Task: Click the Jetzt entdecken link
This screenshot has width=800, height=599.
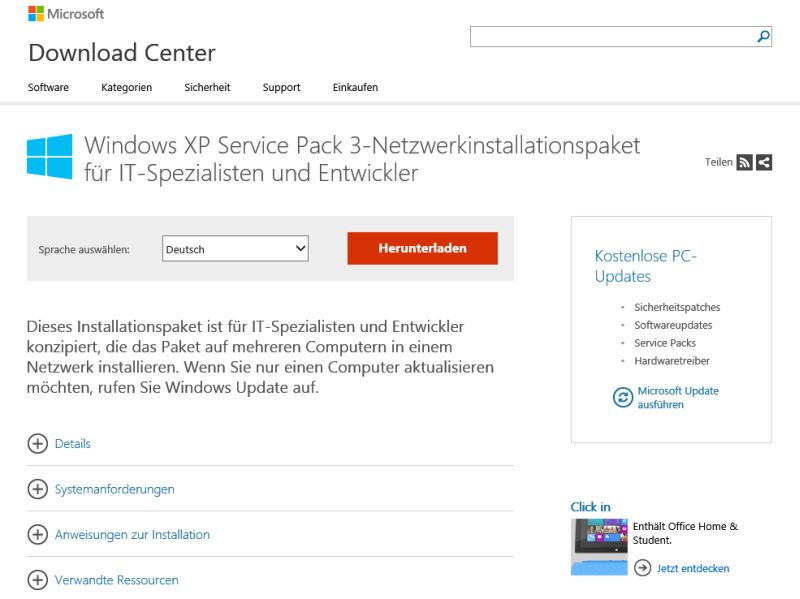Action: click(x=693, y=568)
